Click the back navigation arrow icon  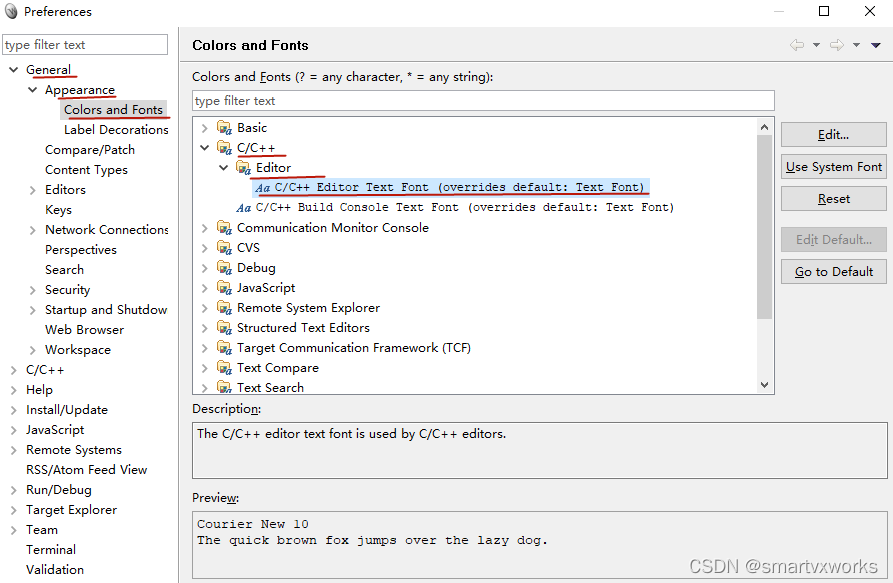point(797,44)
